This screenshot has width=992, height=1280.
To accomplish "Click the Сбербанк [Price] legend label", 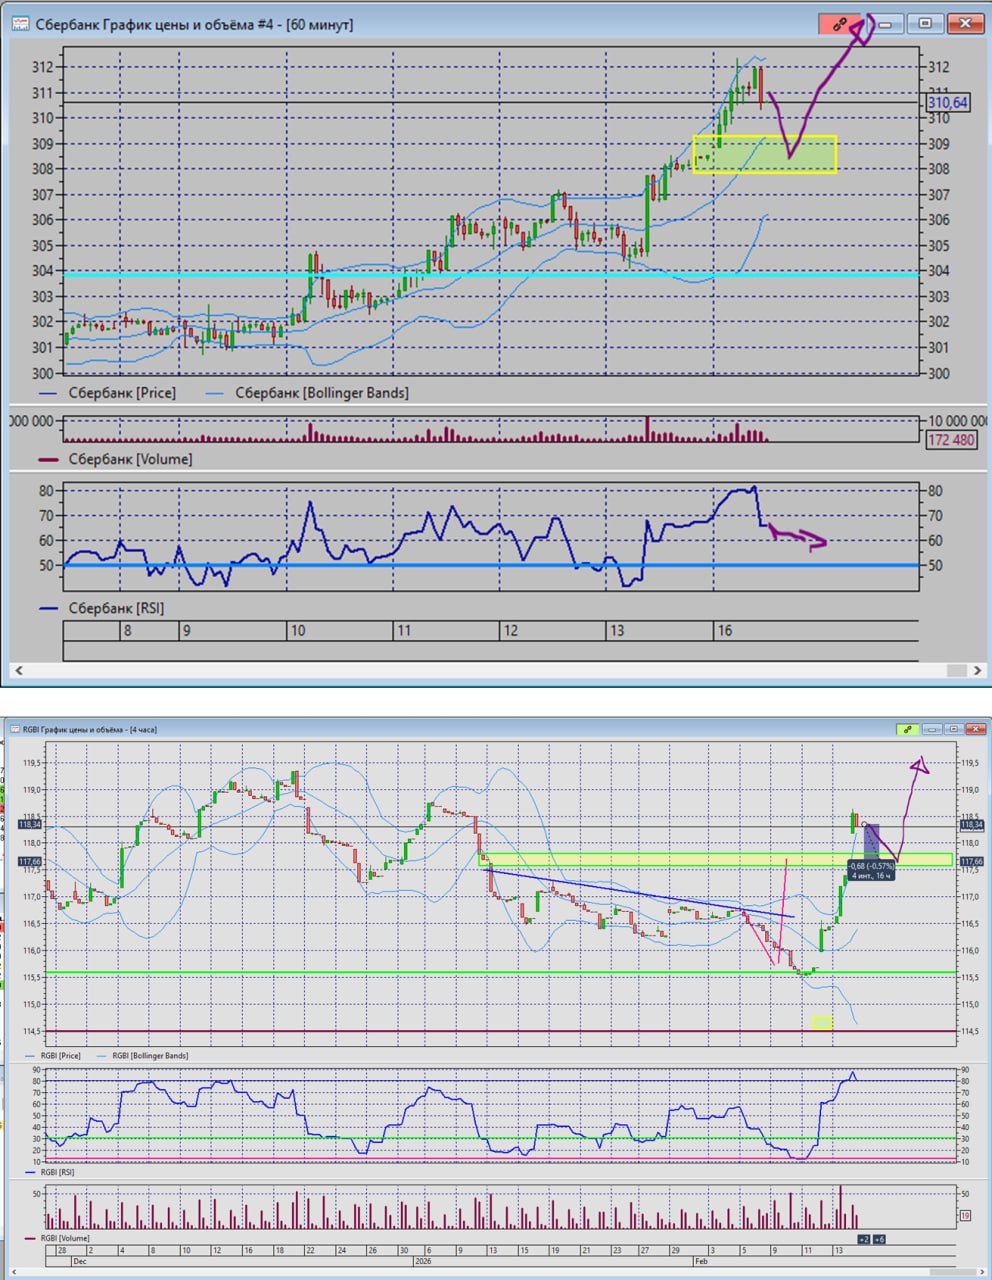I will pos(121,393).
